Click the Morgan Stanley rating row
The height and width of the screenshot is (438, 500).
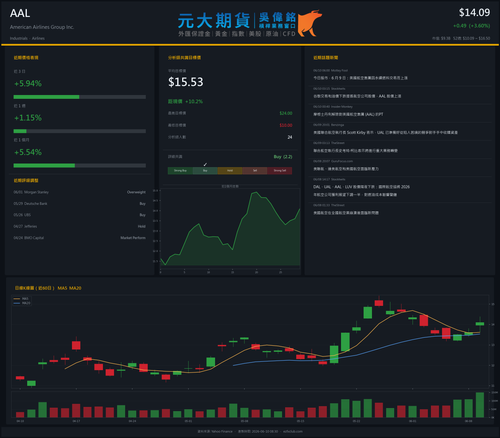[80, 192]
